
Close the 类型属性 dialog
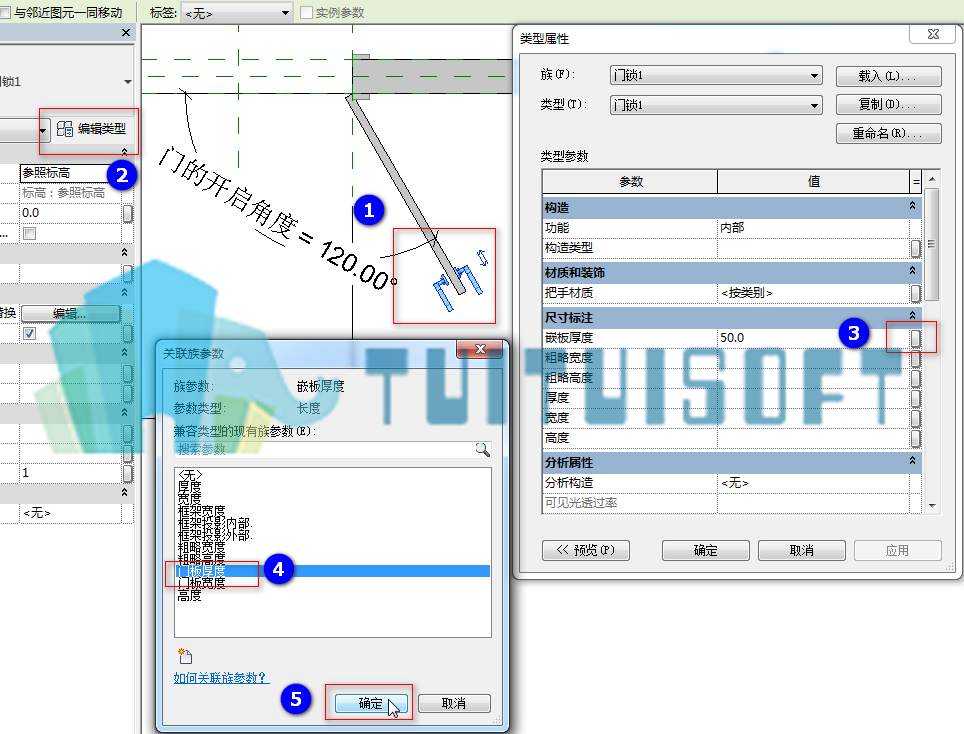coord(933,34)
